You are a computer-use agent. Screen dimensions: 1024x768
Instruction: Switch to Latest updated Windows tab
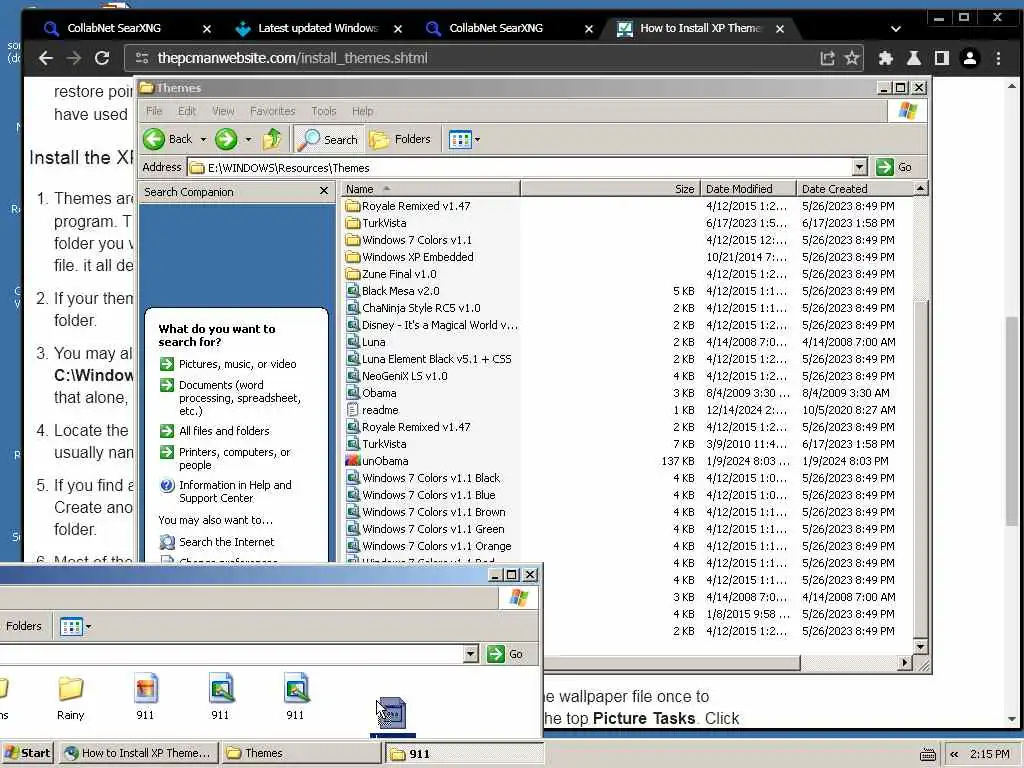pyautogui.click(x=317, y=28)
